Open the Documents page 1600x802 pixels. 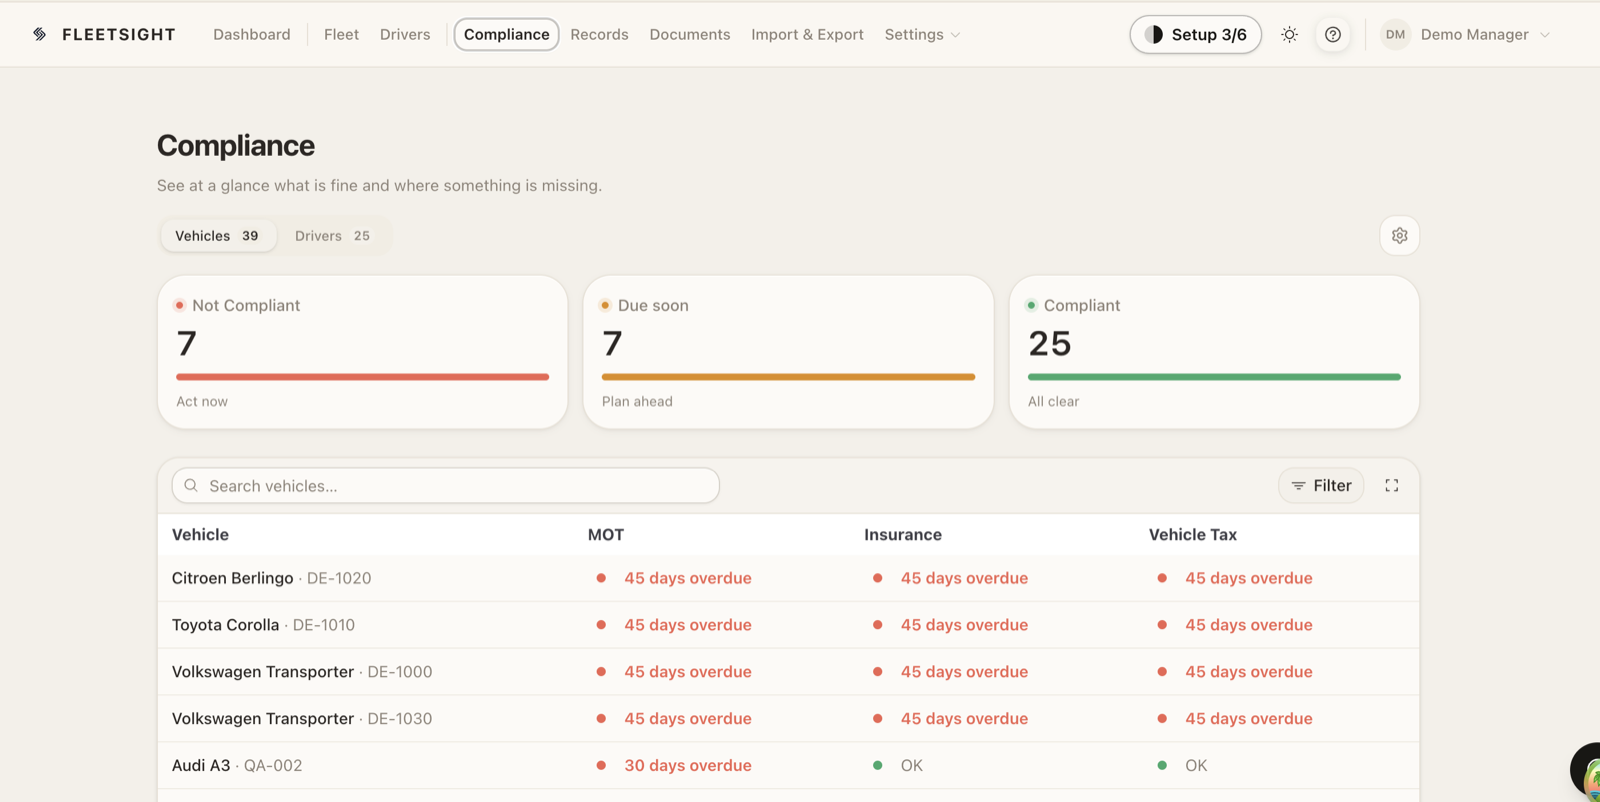(x=690, y=34)
